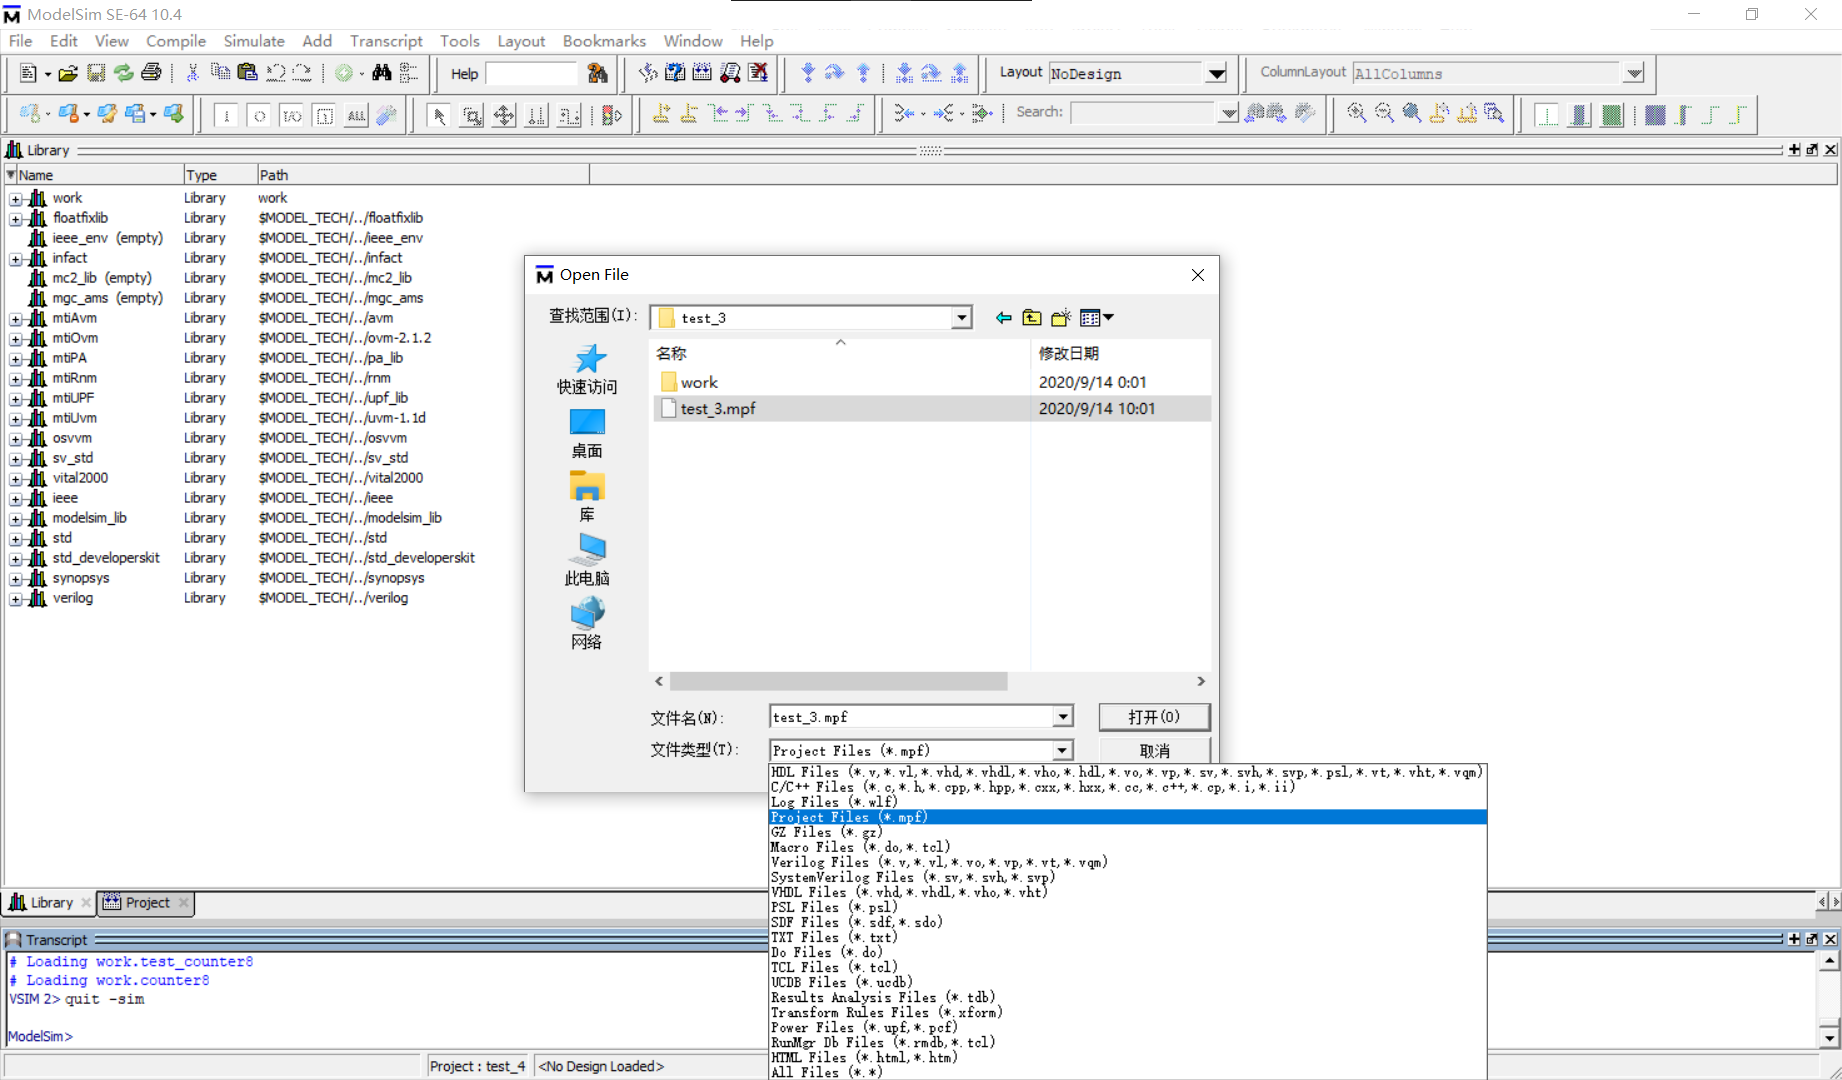
Task: Click the Paste clipboard icon
Action: [247, 73]
